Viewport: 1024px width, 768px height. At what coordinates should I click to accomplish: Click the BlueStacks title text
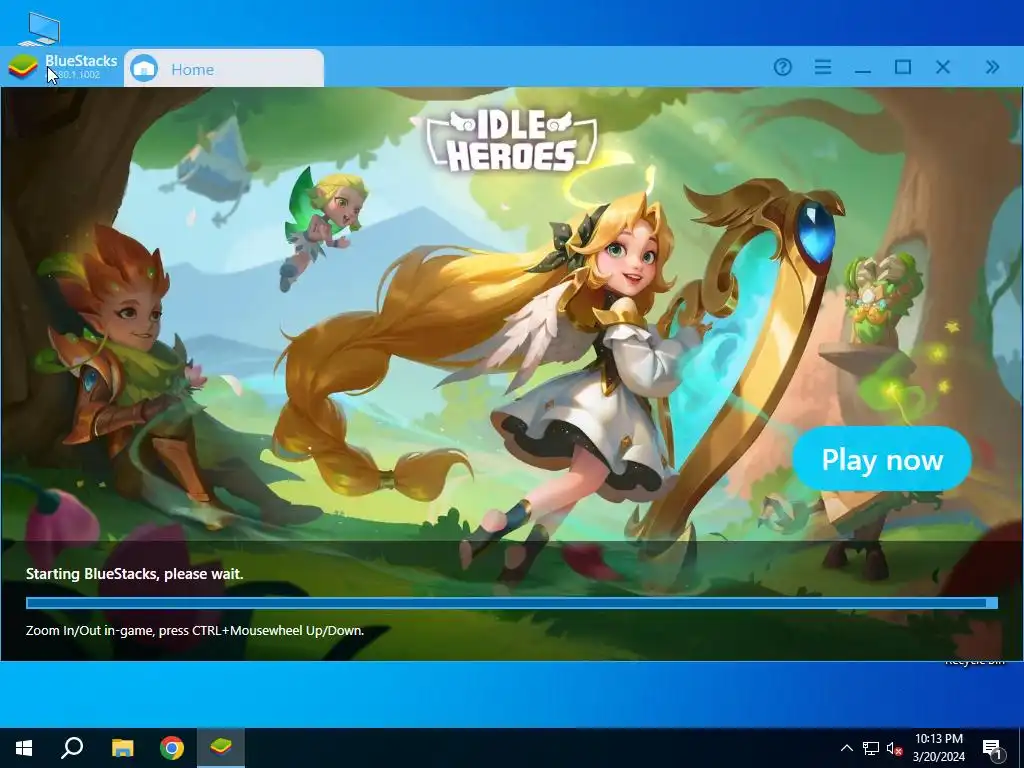tap(81, 61)
